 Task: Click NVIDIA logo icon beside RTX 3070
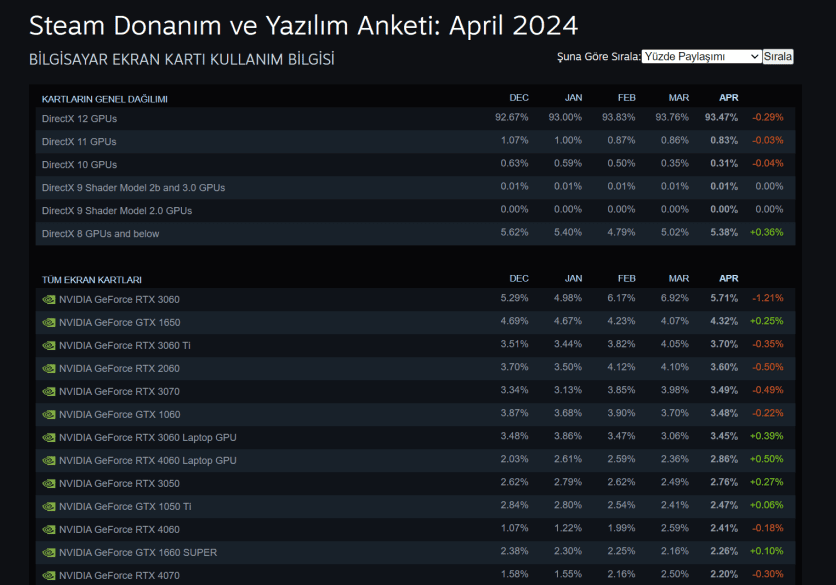pos(48,391)
